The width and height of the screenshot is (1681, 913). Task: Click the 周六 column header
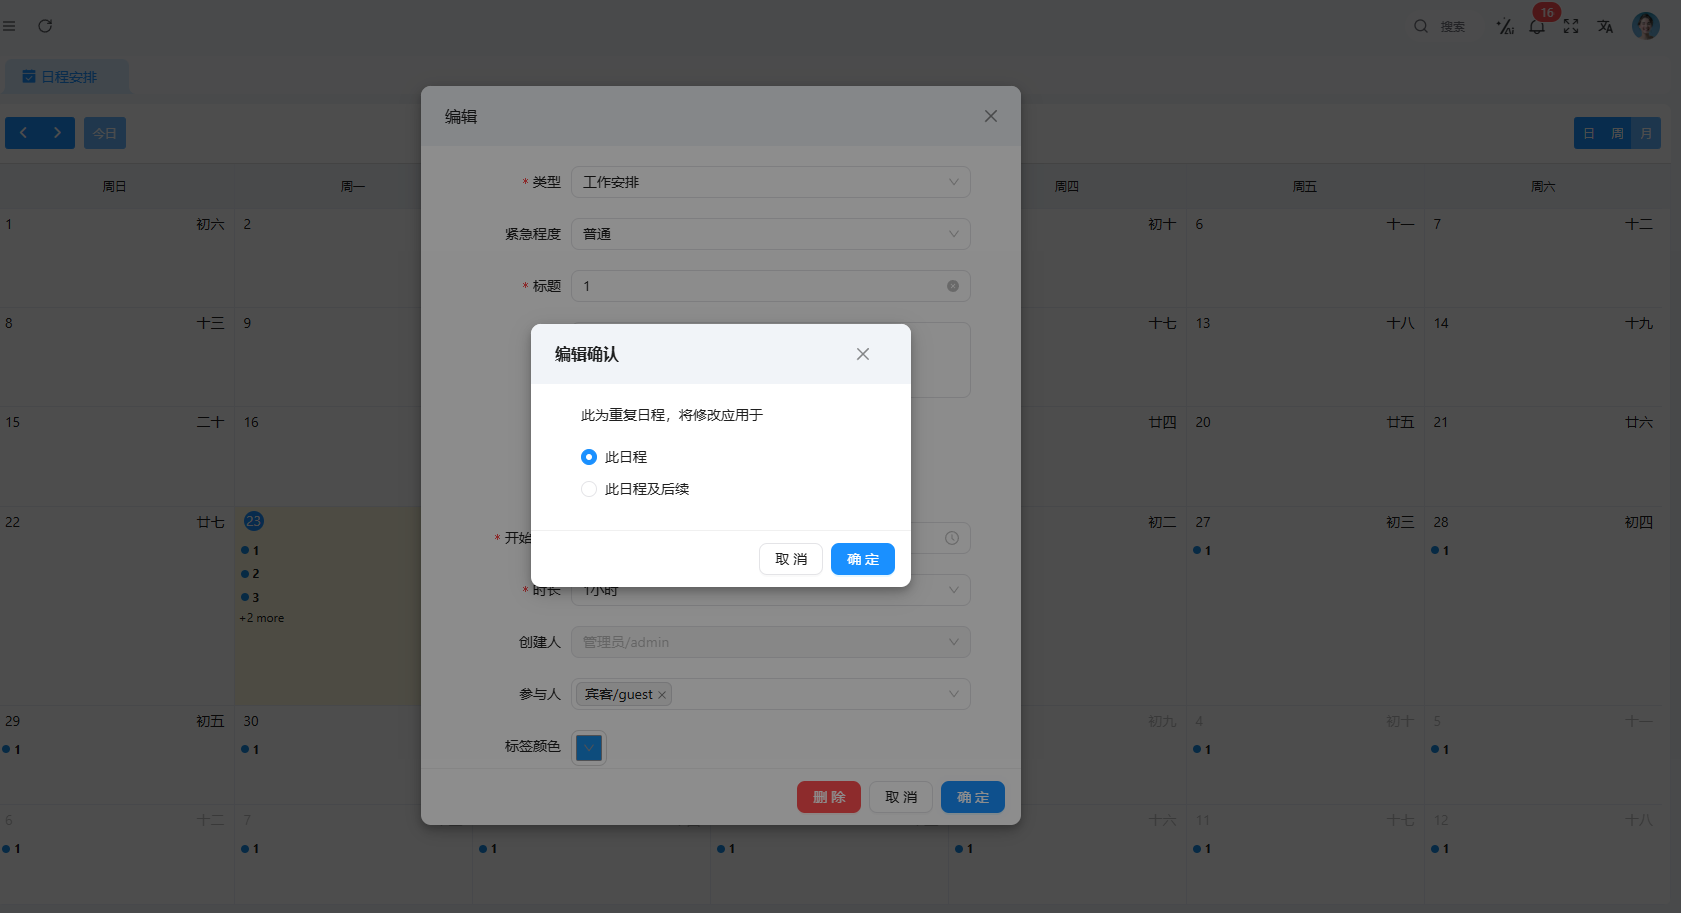pyautogui.click(x=1543, y=186)
